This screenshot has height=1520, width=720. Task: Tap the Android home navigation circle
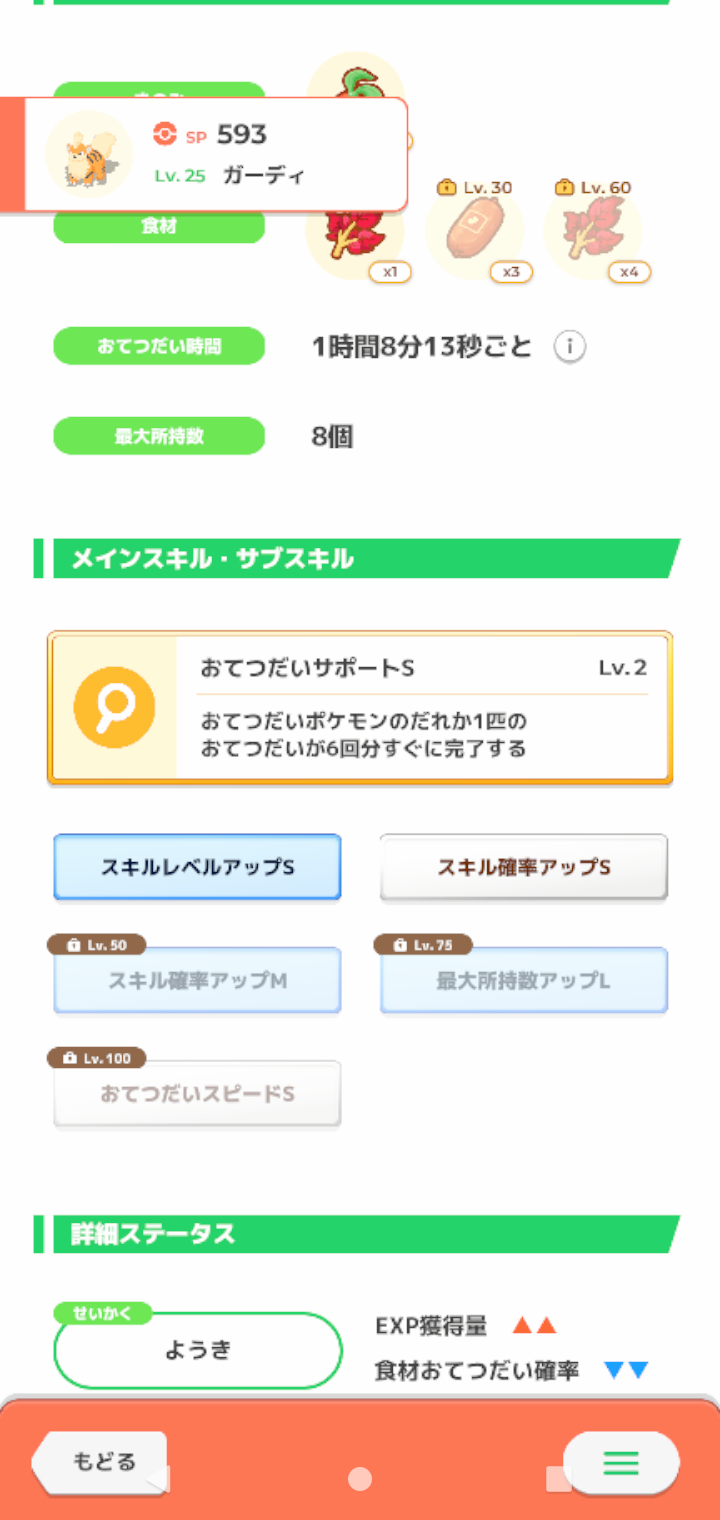click(360, 1478)
